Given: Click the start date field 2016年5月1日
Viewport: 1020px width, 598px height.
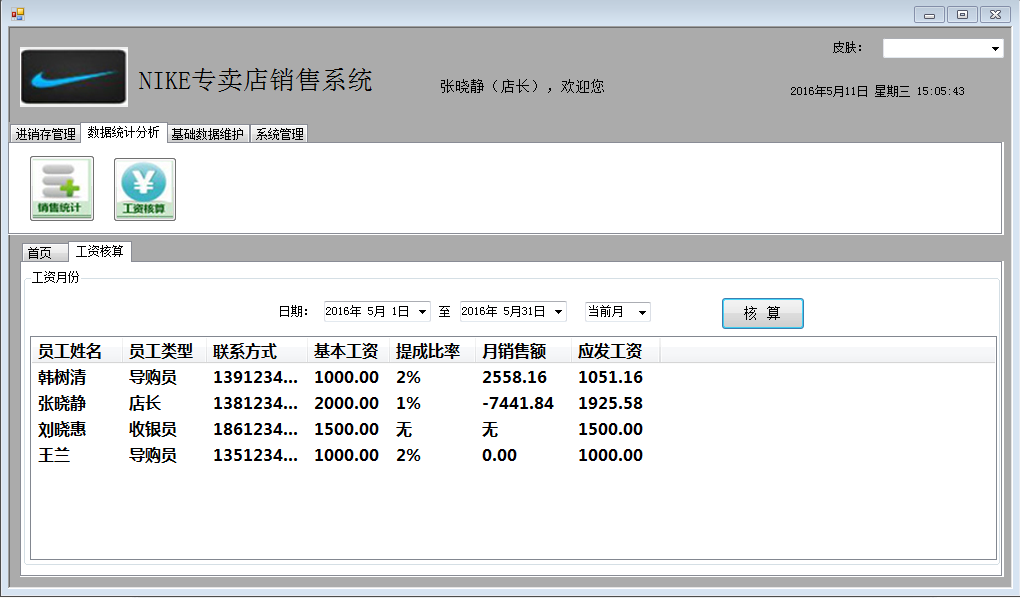Looking at the screenshot, I should point(377,312).
